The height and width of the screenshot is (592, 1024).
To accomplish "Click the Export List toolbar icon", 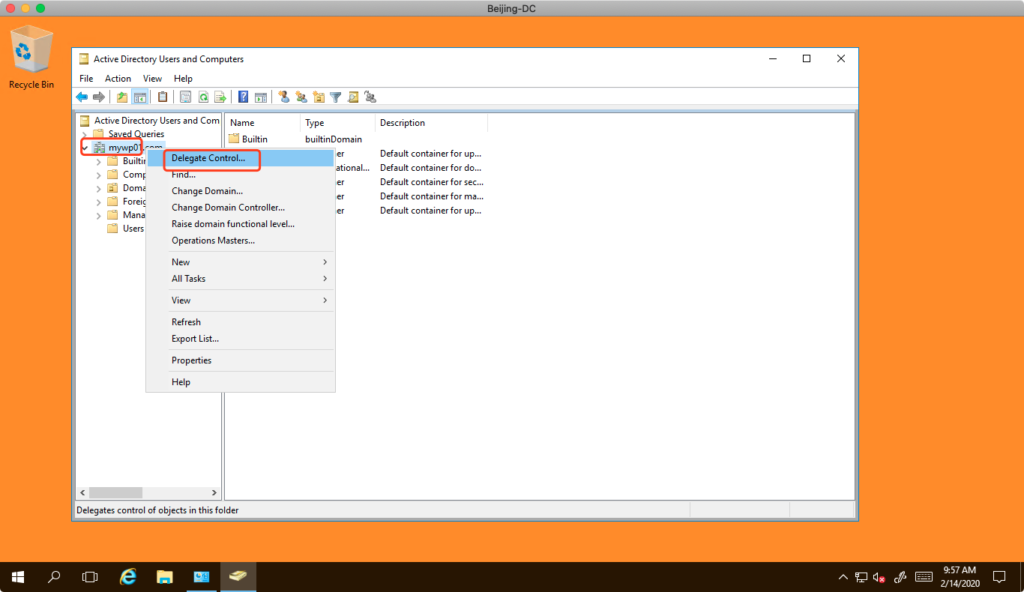I will 219,97.
